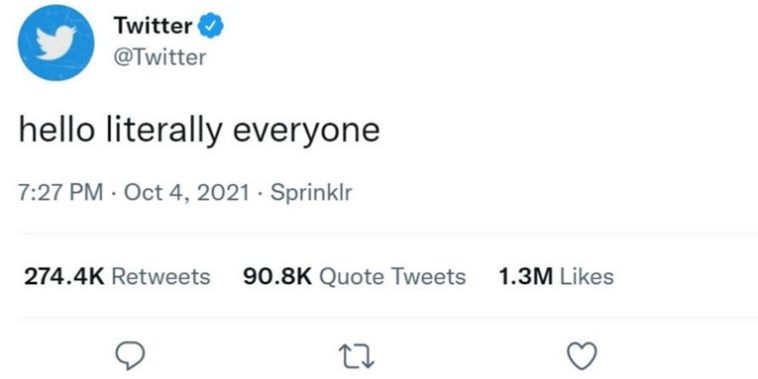Retweet using the arrows icon
Screen dimensions: 758x379
[x=356, y=357]
